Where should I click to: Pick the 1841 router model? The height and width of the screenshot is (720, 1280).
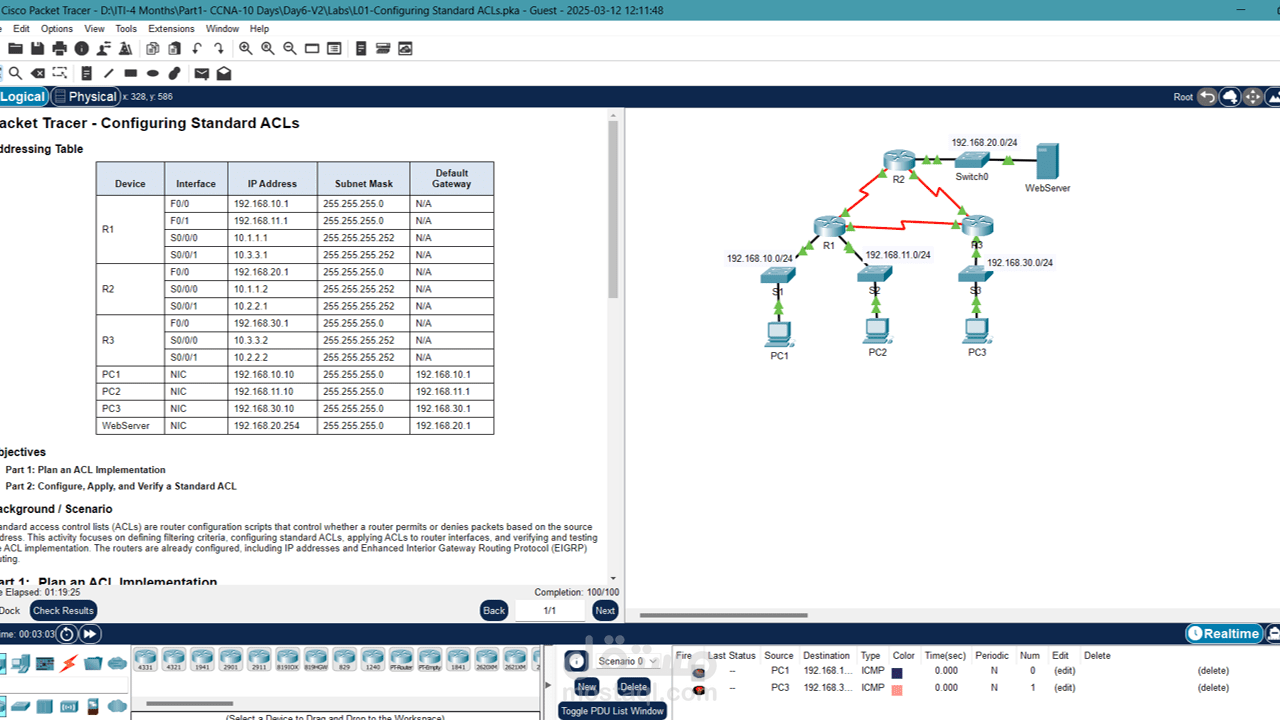(458, 660)
